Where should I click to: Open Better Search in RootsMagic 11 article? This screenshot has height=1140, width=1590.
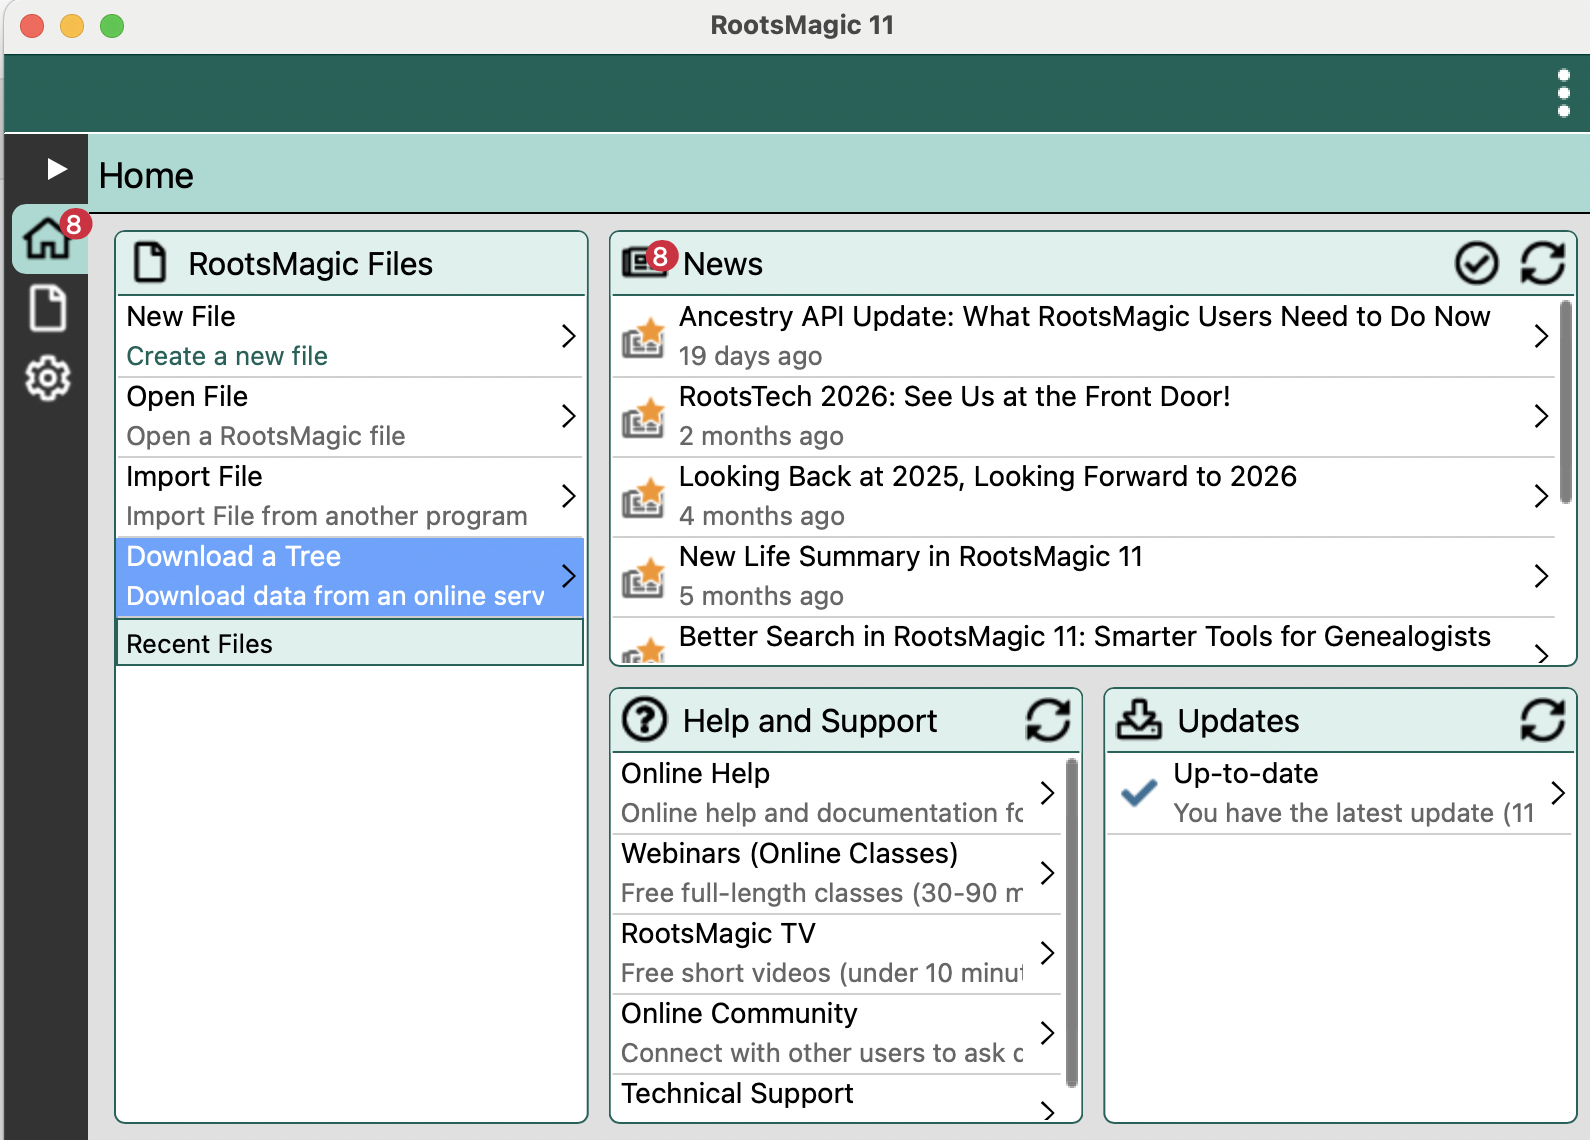click(x=1084, y=641)
